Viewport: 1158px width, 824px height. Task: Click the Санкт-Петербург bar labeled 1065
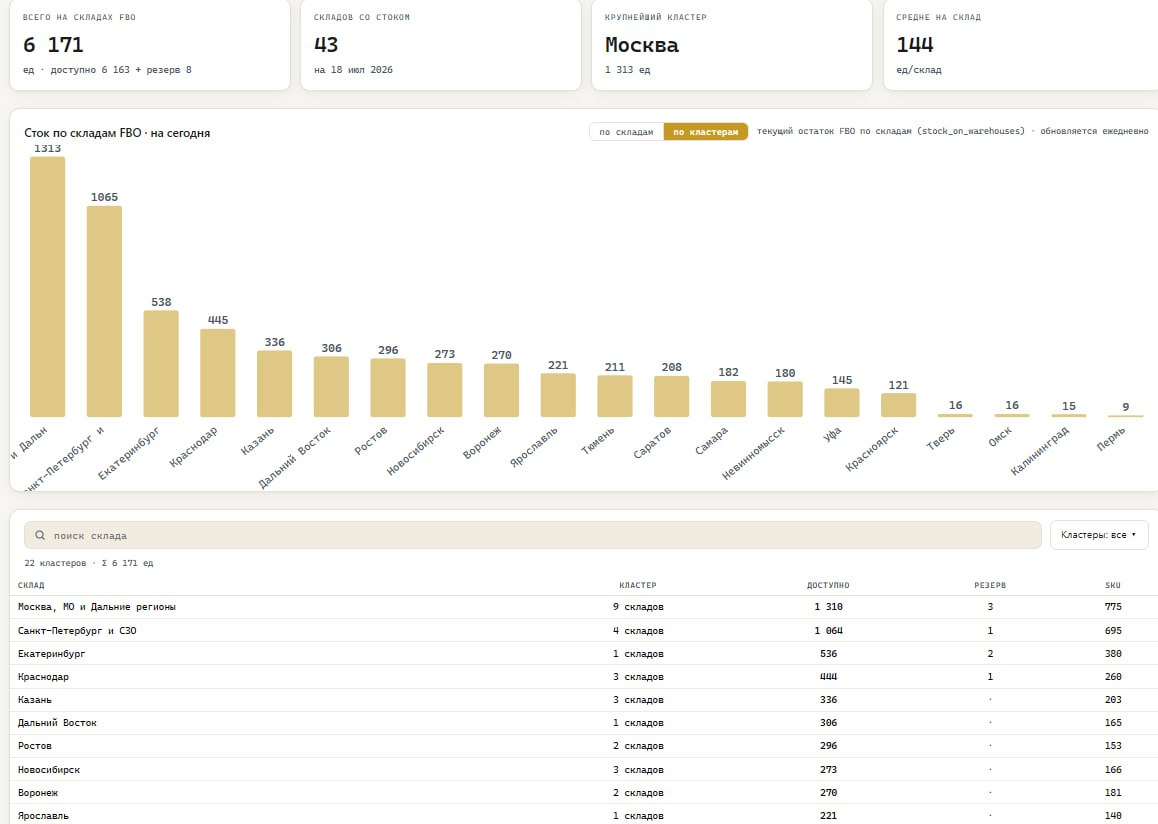[x=104, y=312]
